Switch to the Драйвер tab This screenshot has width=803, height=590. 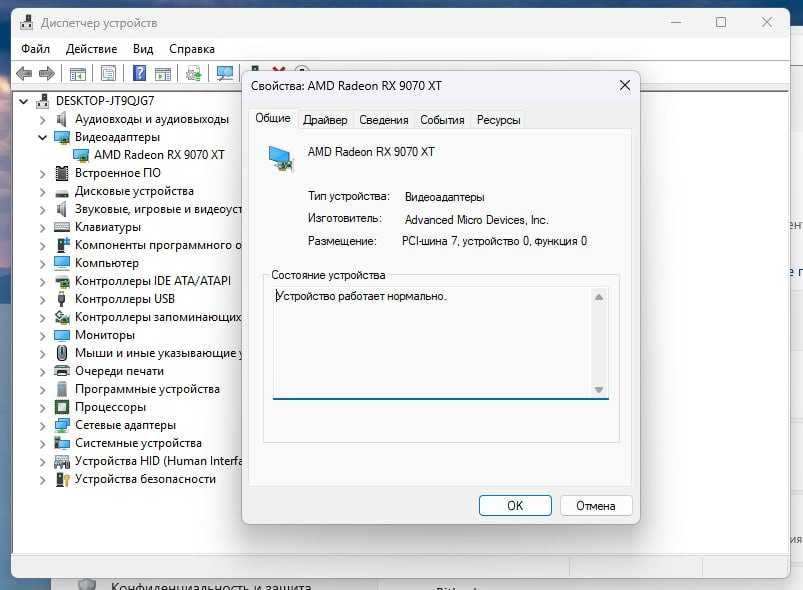325,120
